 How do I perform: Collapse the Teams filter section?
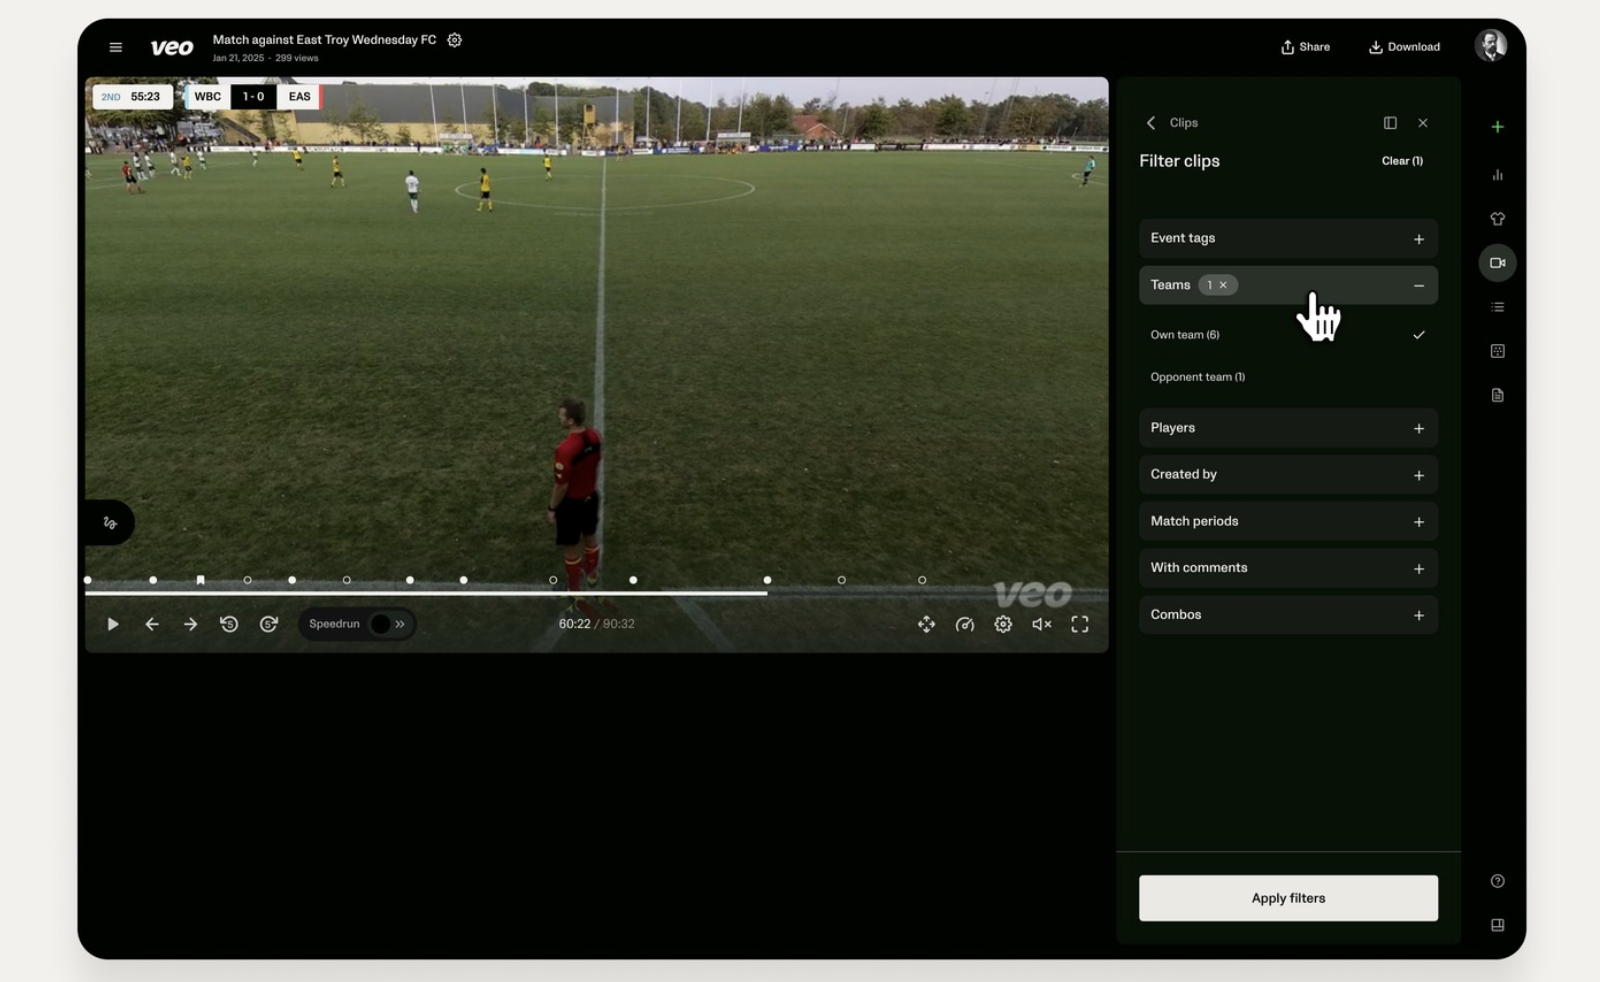[x=1418, y=285]
